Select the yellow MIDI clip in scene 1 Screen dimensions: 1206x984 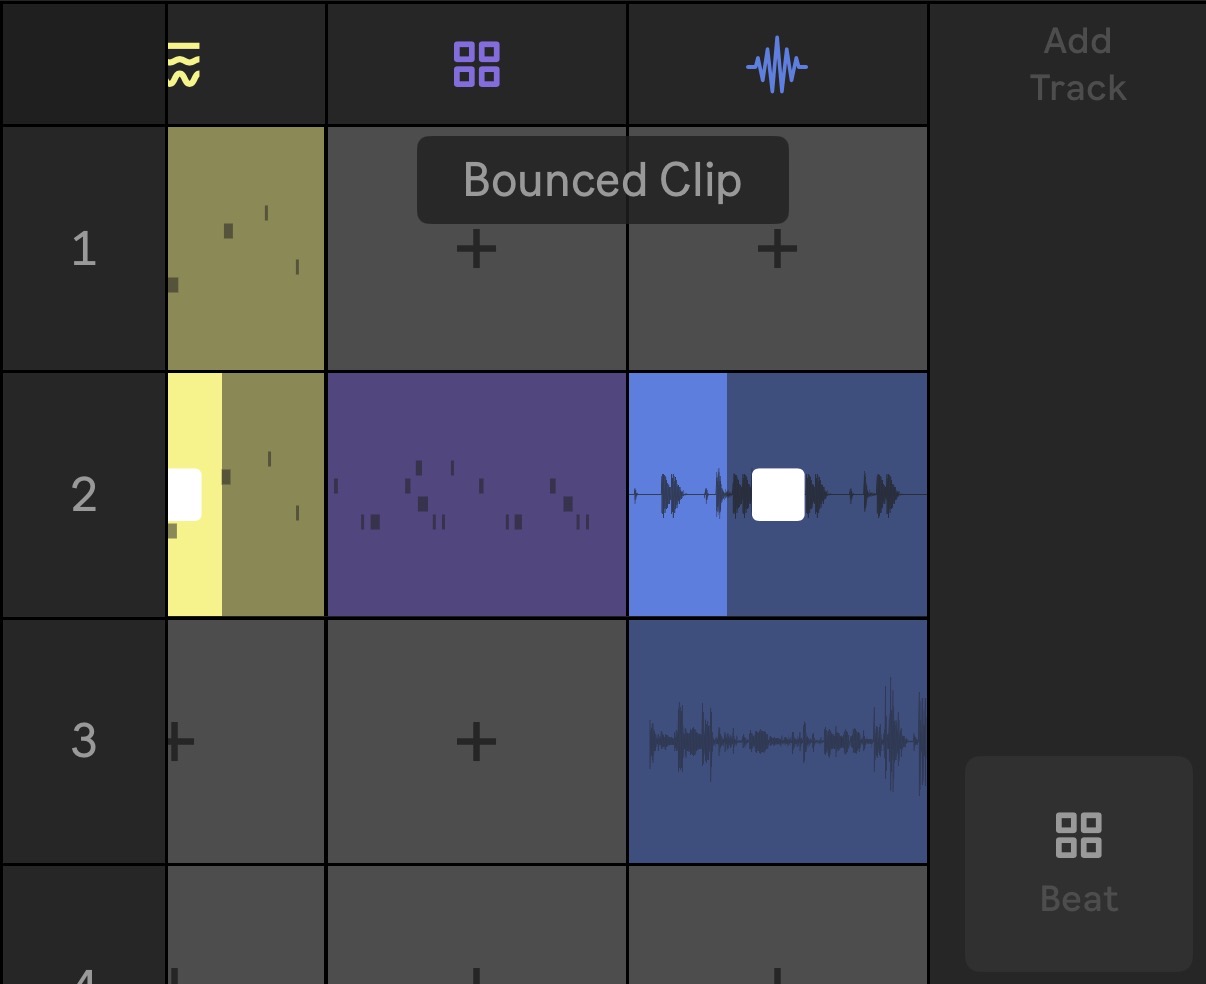coord(246,248)
